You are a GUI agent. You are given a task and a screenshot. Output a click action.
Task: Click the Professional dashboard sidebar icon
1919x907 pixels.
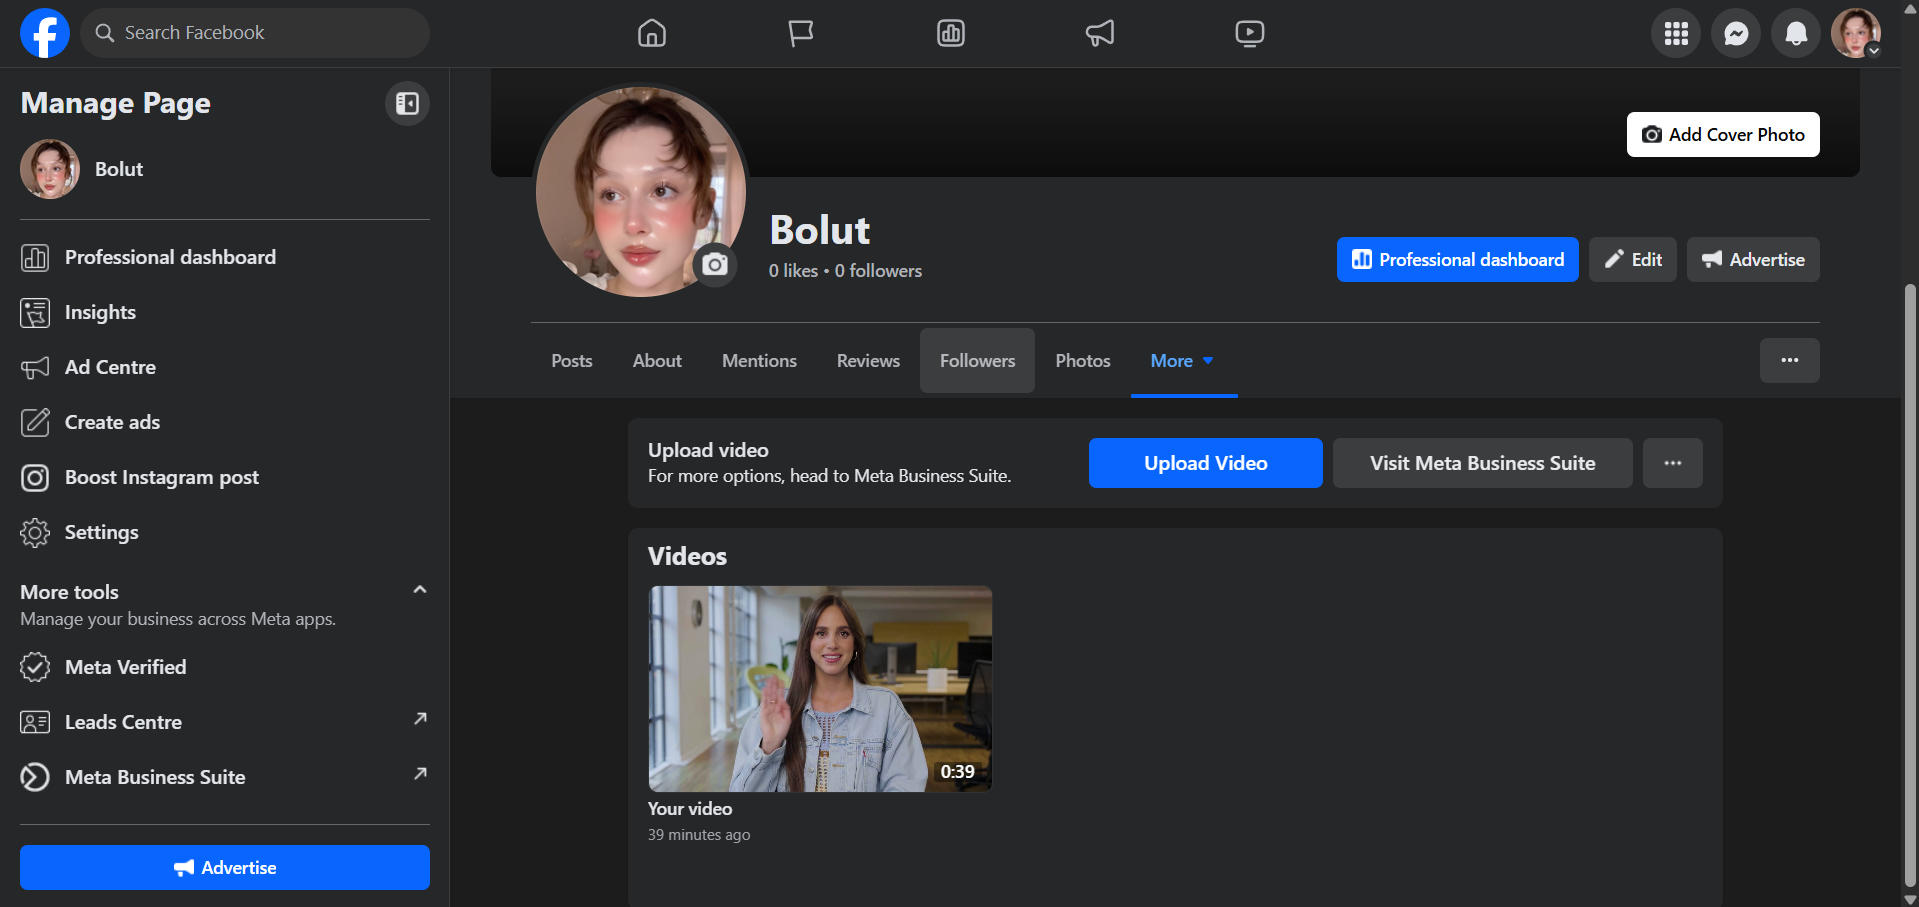coord(35,257)
